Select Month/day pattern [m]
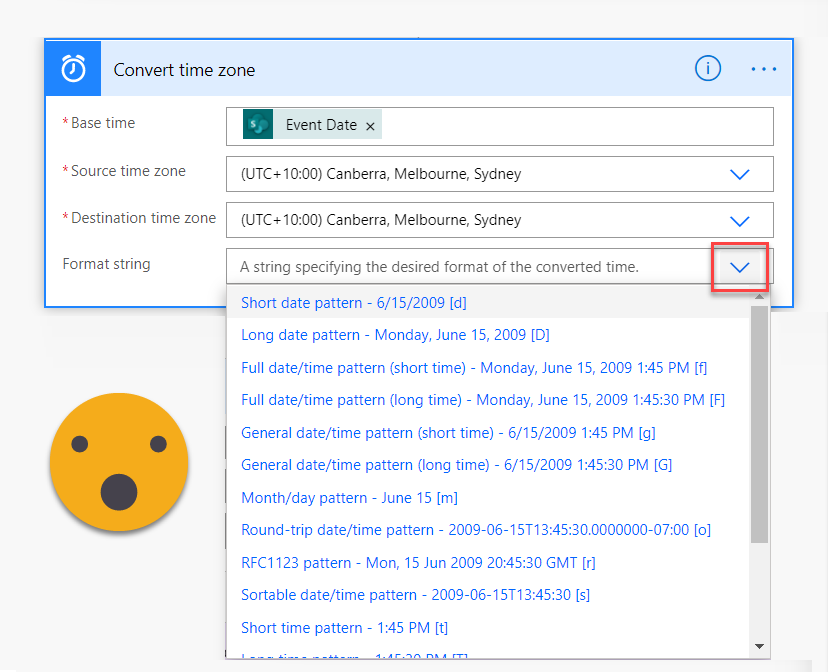The height and width of the screenshot is (672, 828). coord(488,498)
